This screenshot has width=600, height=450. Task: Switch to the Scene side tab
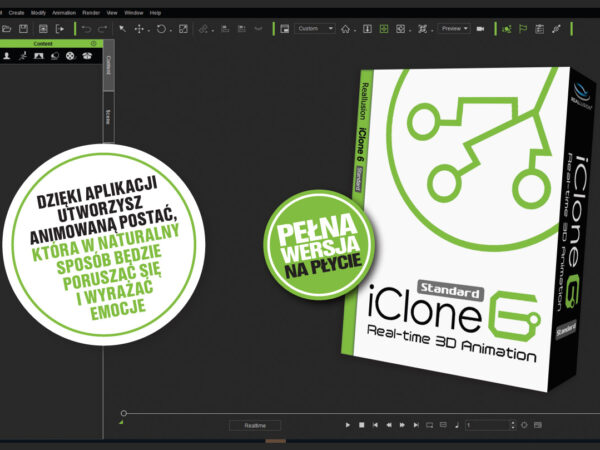pyautogui.click(x=109, y=117)
